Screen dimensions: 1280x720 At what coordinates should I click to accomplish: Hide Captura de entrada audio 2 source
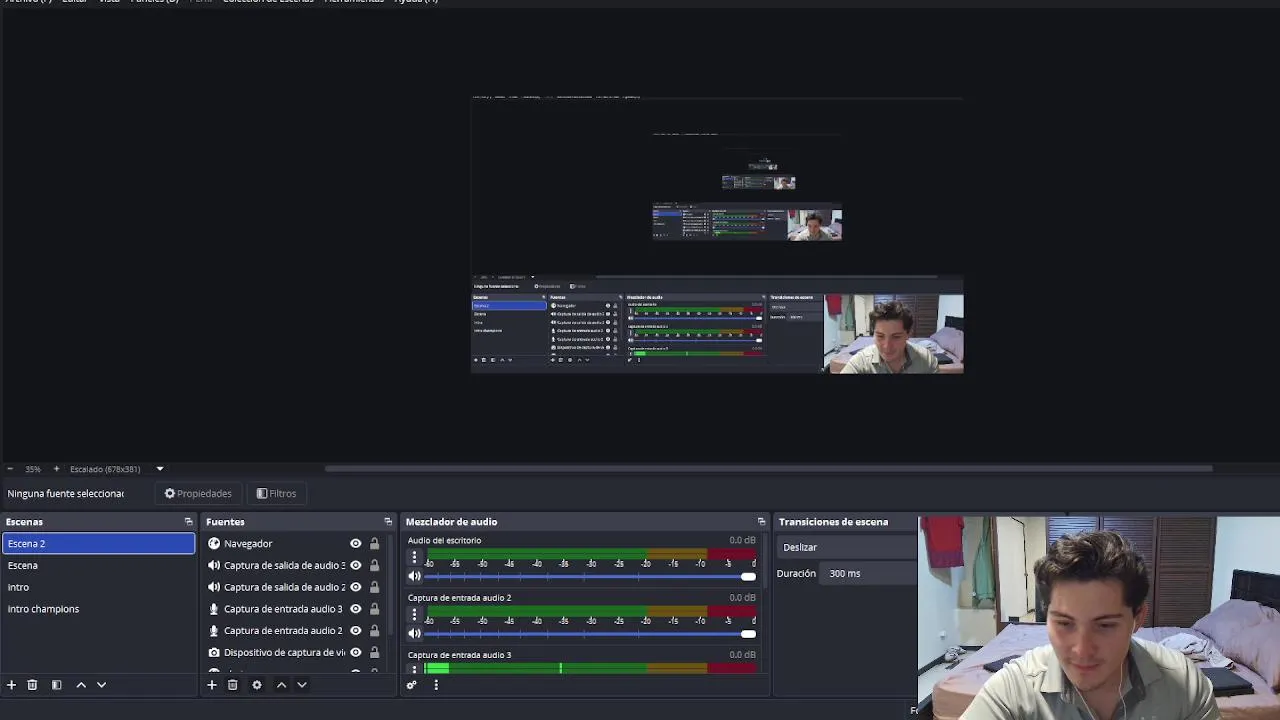[355, 631]
